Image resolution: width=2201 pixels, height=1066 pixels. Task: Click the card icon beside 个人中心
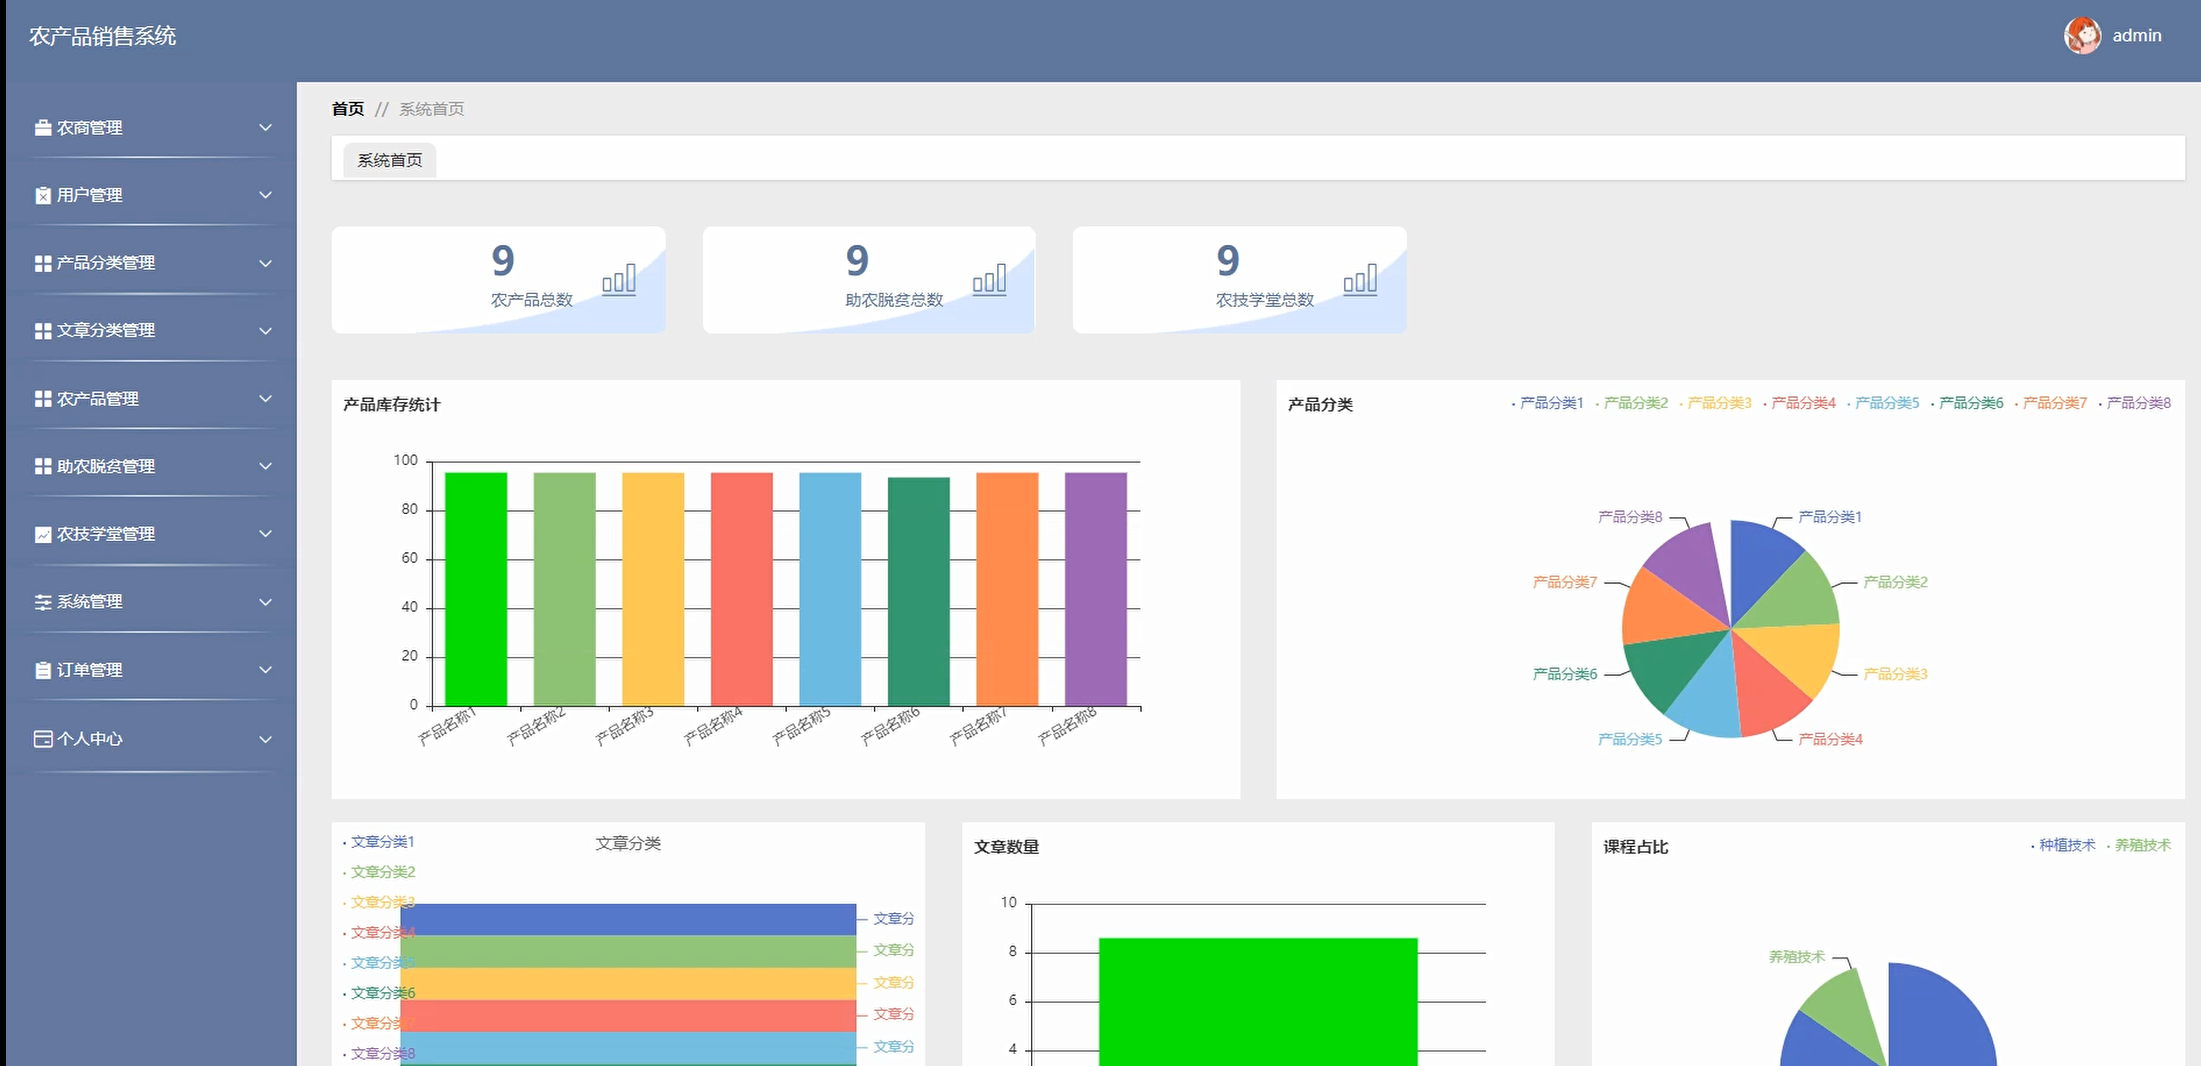(x=43, y=739)
